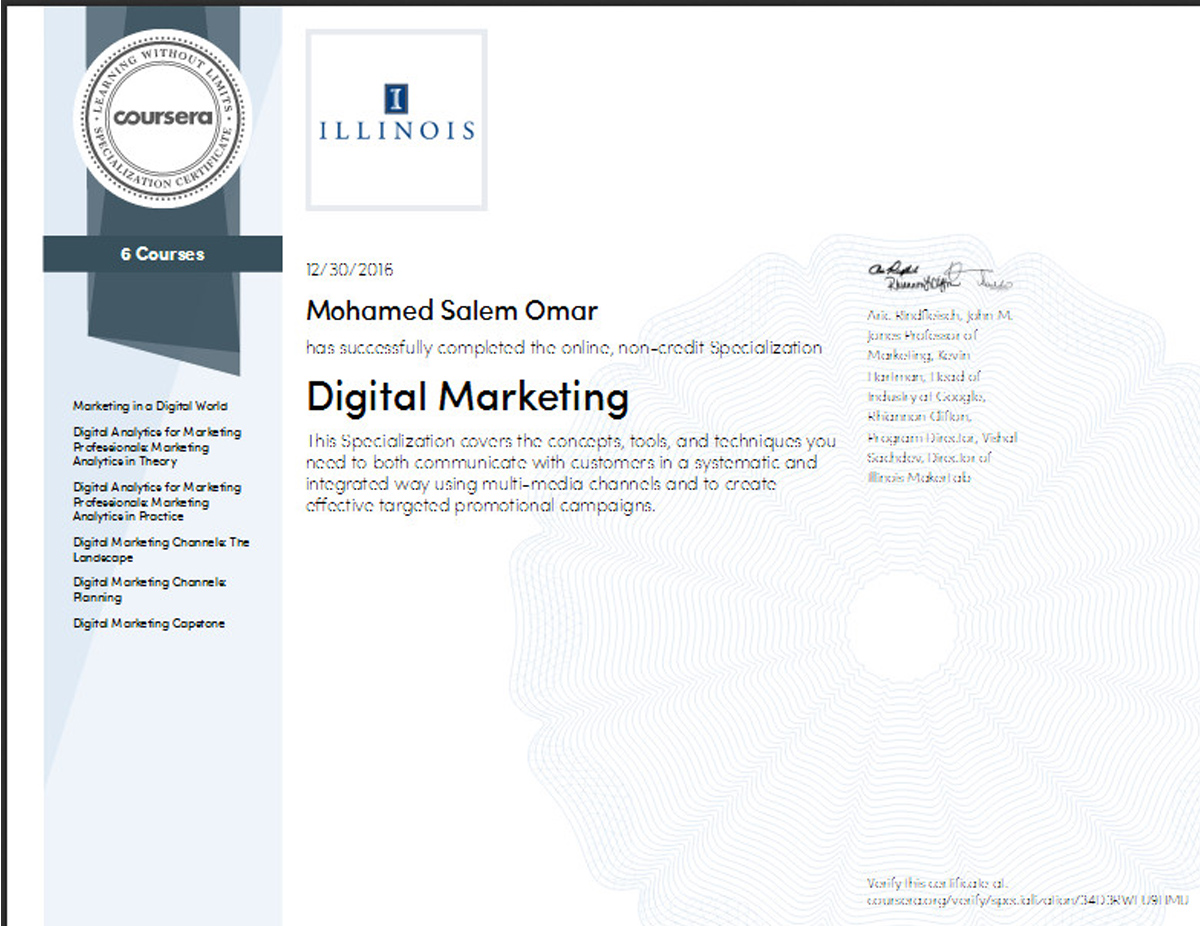
Task: Click the instructor names and titles text
Action: click(940, 397)
